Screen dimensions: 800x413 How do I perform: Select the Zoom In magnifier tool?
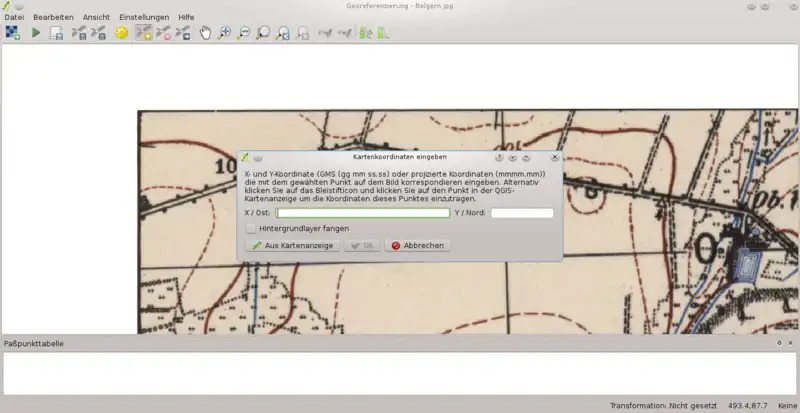click(x=224, y=33)
